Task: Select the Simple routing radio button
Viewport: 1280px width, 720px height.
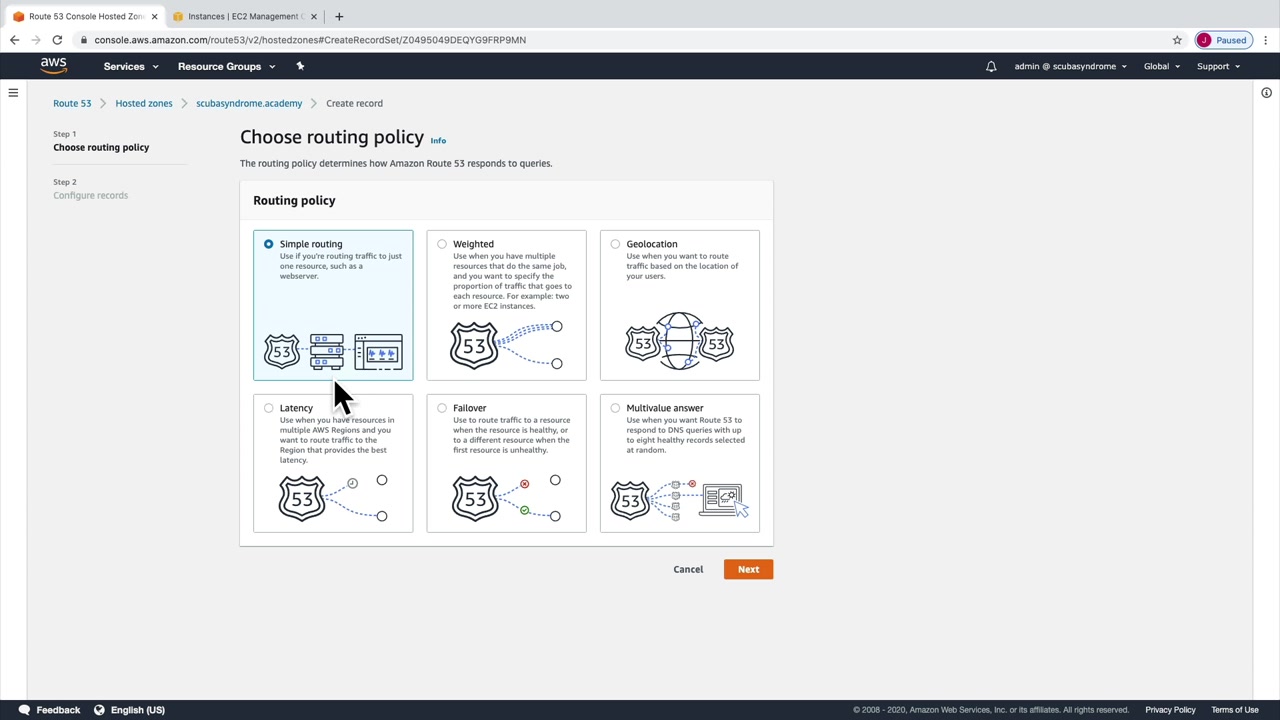Action: pos(268,244)
